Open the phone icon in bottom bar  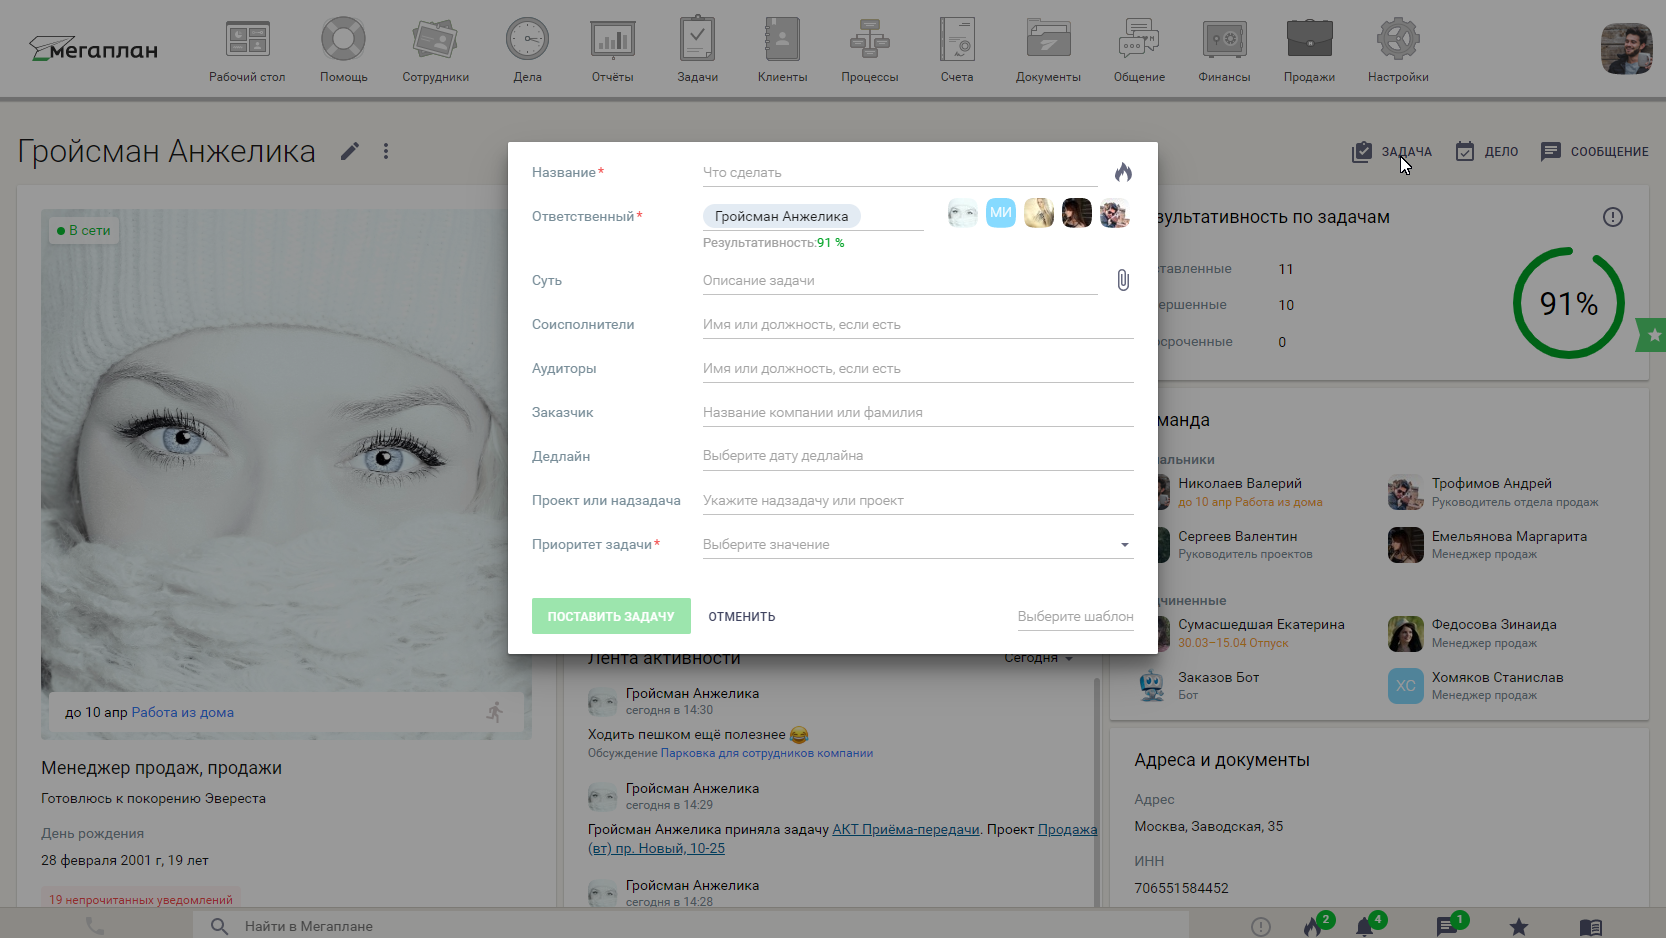pos(95,926)
